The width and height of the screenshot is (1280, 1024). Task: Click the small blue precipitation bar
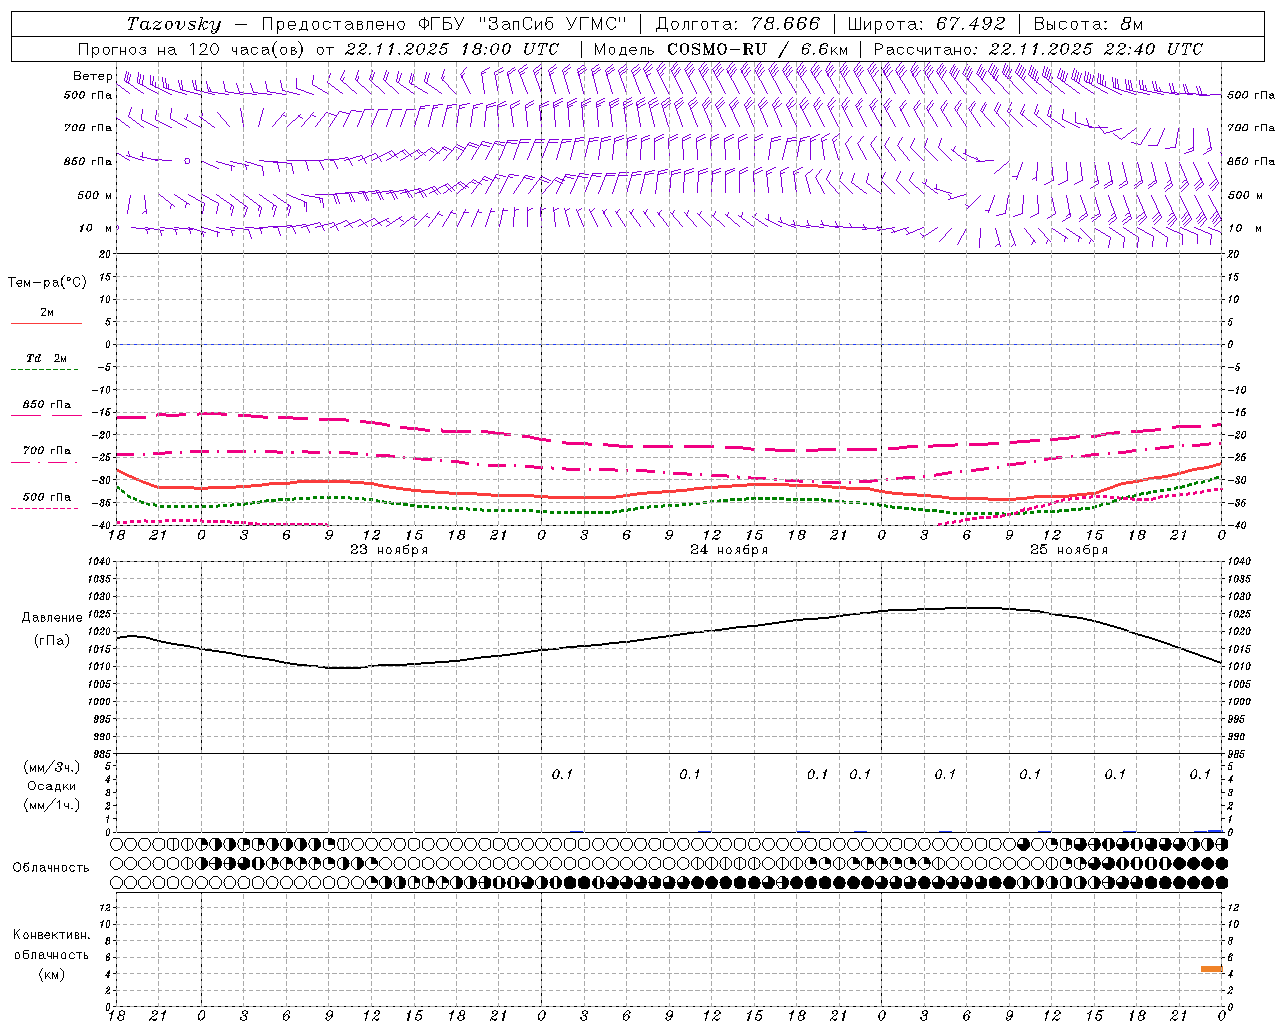1215,831
